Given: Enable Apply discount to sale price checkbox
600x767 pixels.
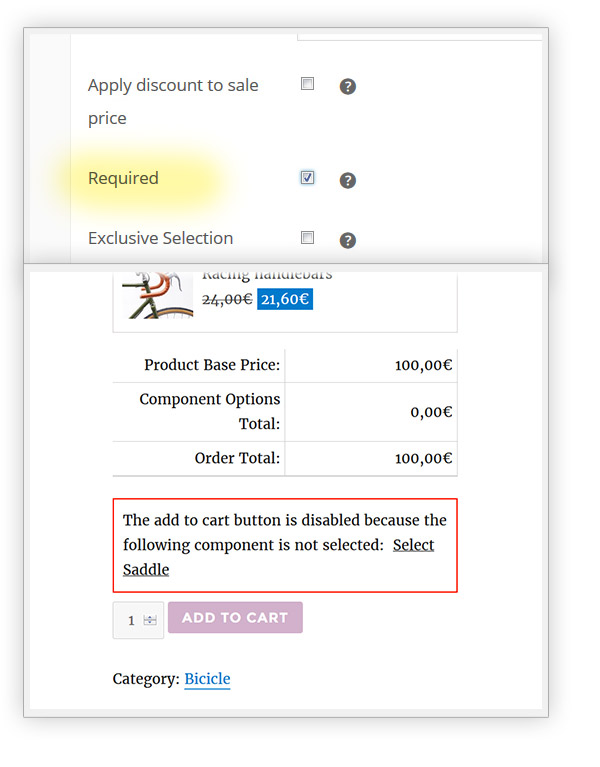Looking at the screenshot, I should click(x=308, y=84).
